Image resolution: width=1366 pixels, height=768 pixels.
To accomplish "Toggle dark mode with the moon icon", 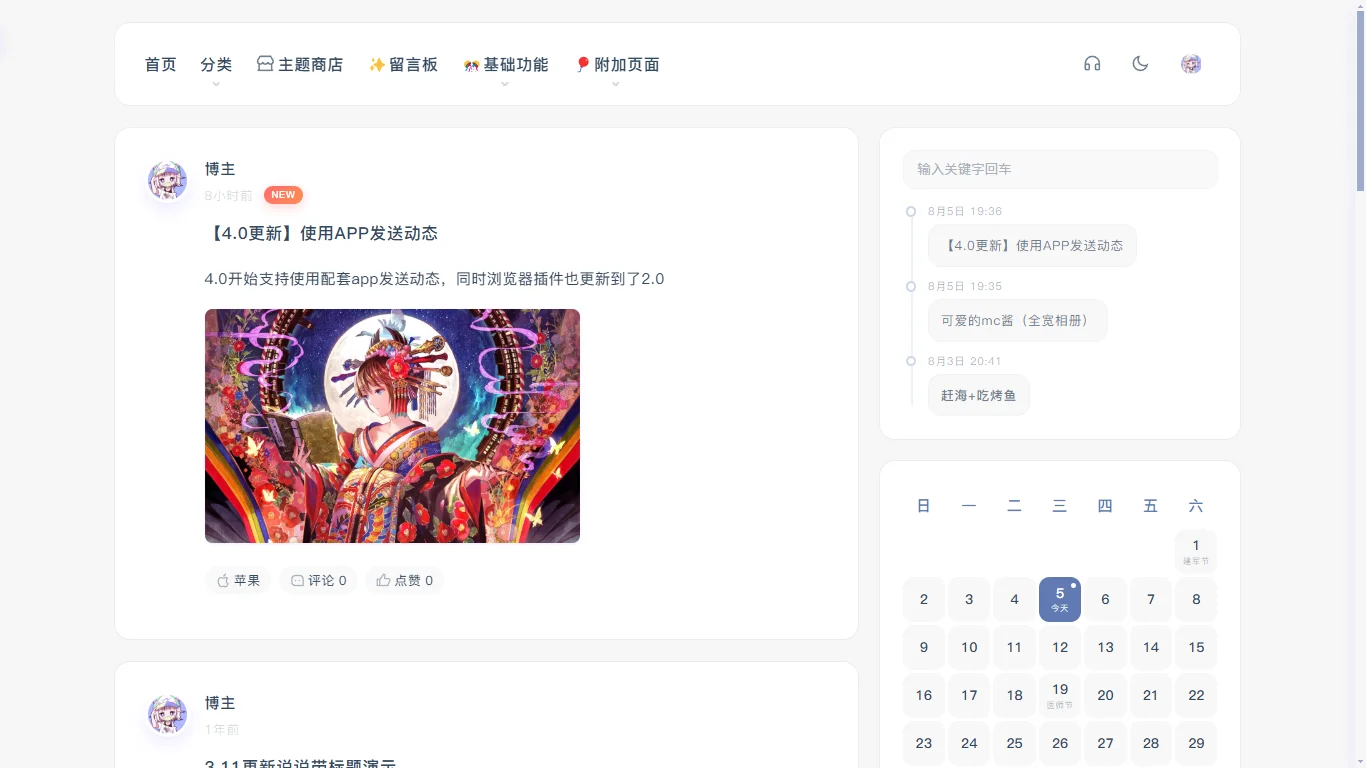I will (x=1140, y=64).
